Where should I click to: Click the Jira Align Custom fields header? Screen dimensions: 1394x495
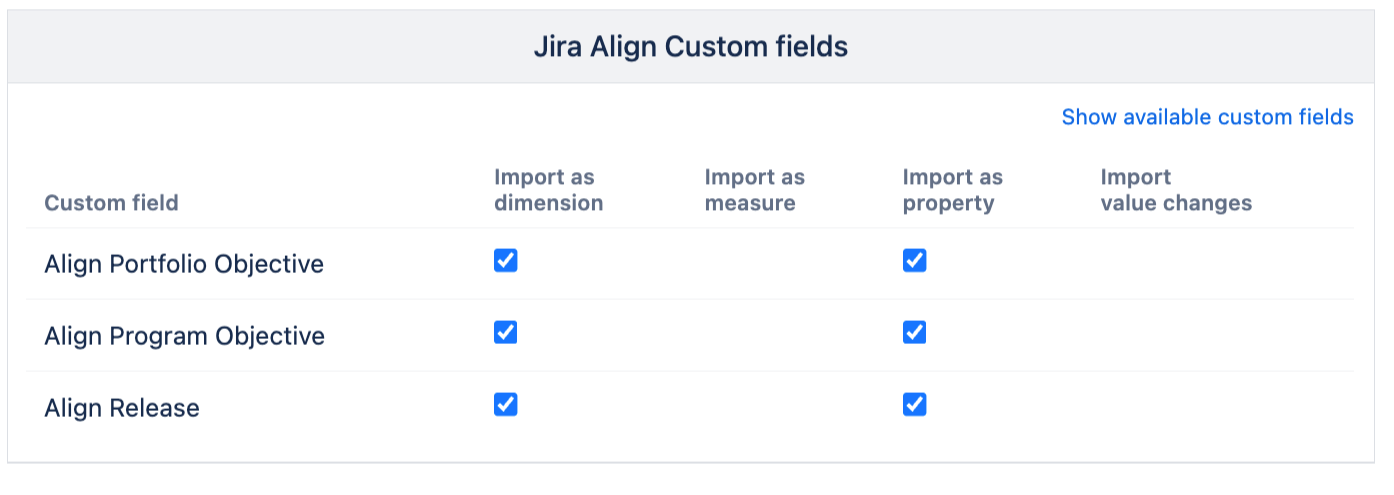click(x=690, y=46)
